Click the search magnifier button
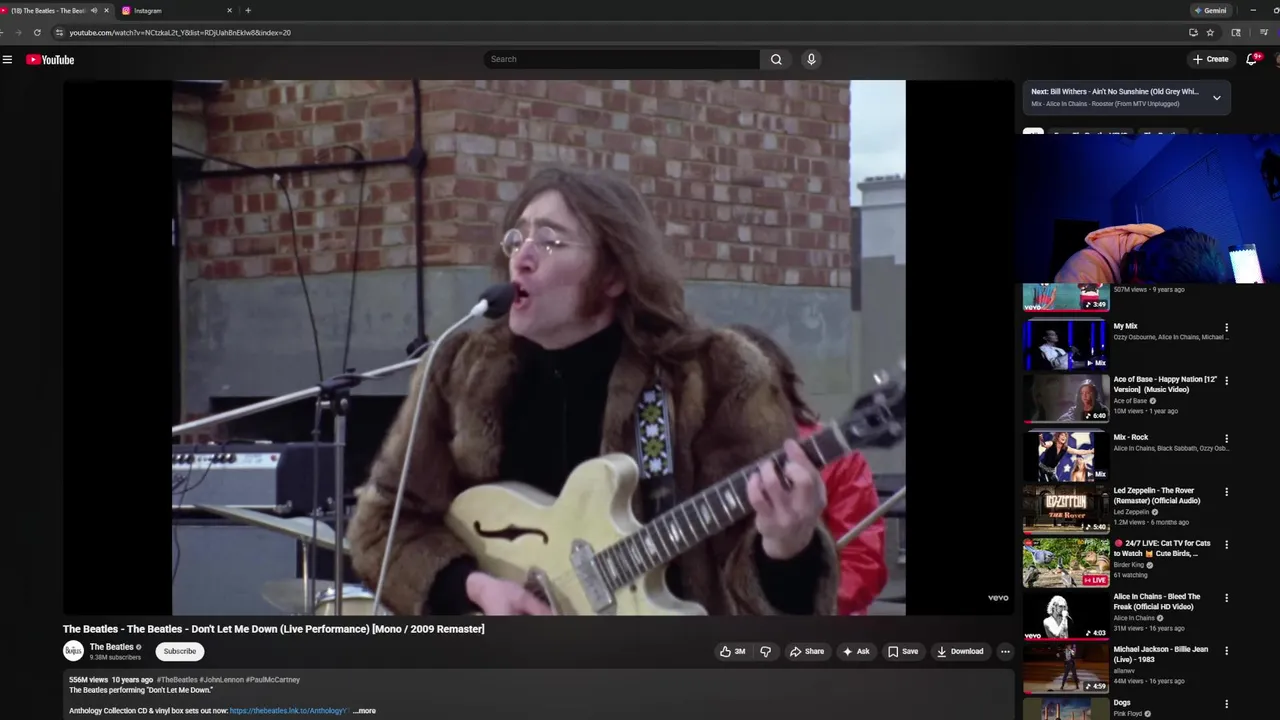Image resolution: width=1280 pixels, height=720 pixels. click(x=776, y=59)
